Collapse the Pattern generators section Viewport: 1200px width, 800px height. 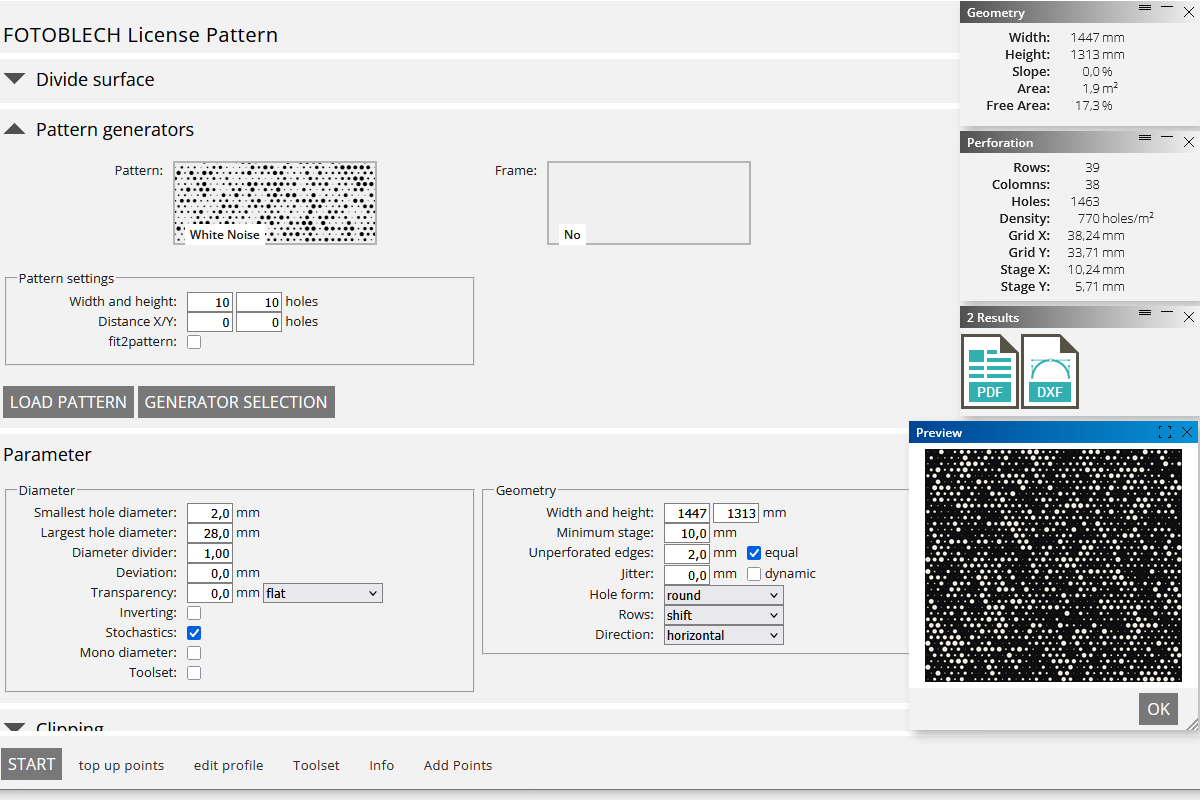[x=15, y=129]
